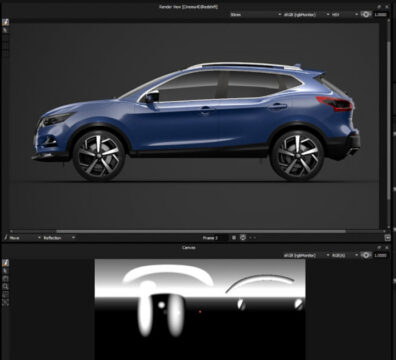
Task: Select the second tool in Canvas left toolbar
Action: pos(6,271)
